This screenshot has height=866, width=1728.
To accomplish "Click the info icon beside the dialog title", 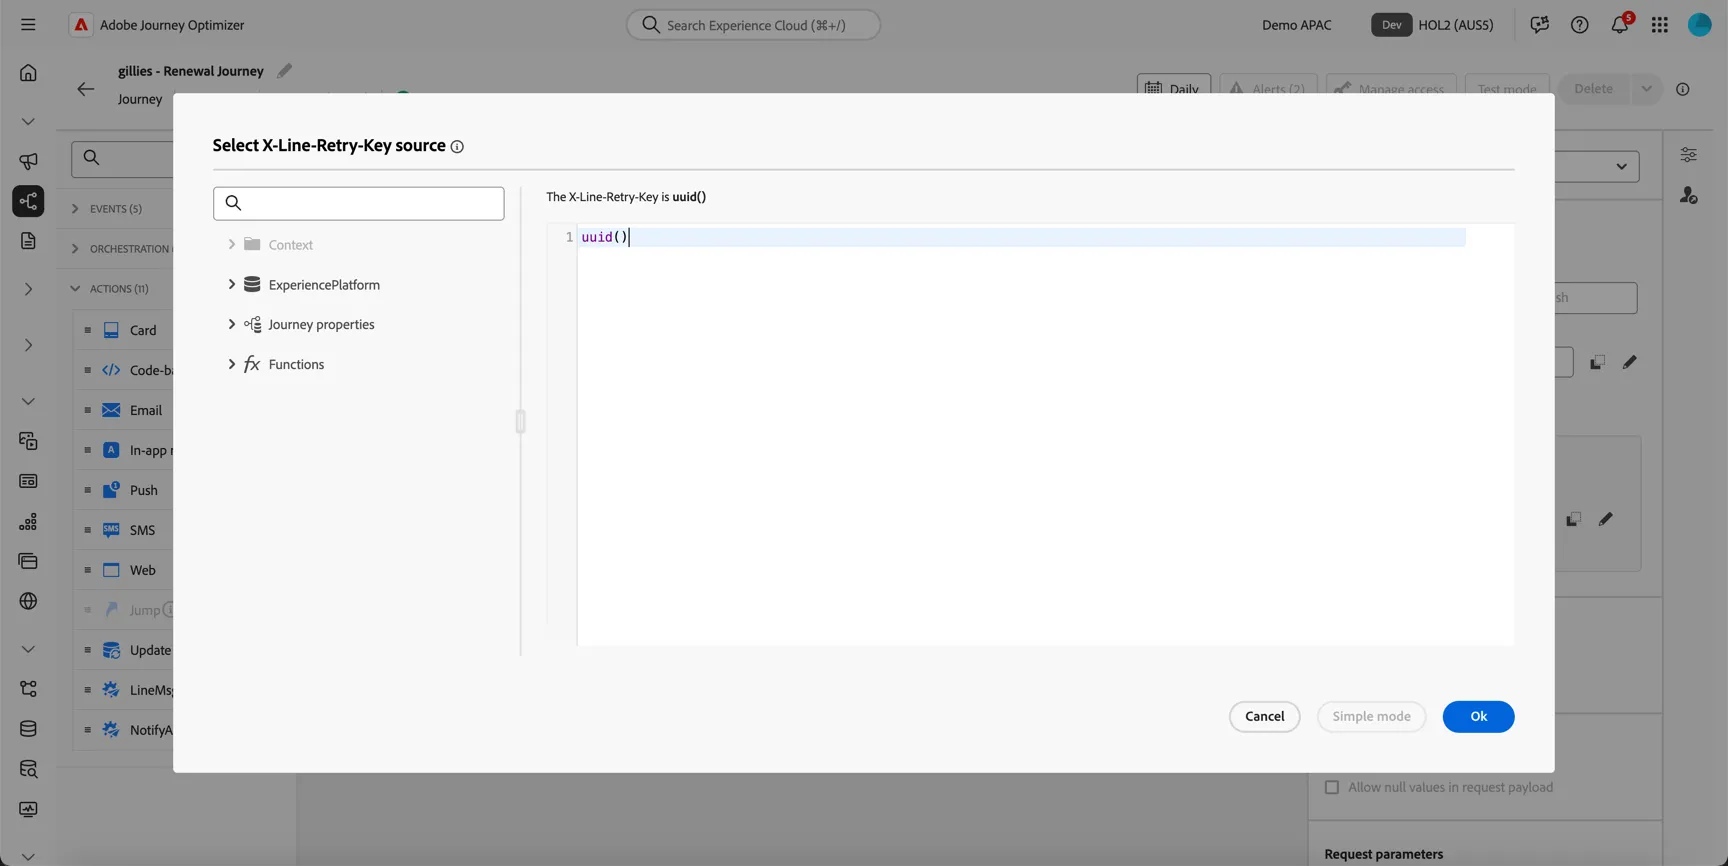I will point(457,147).
